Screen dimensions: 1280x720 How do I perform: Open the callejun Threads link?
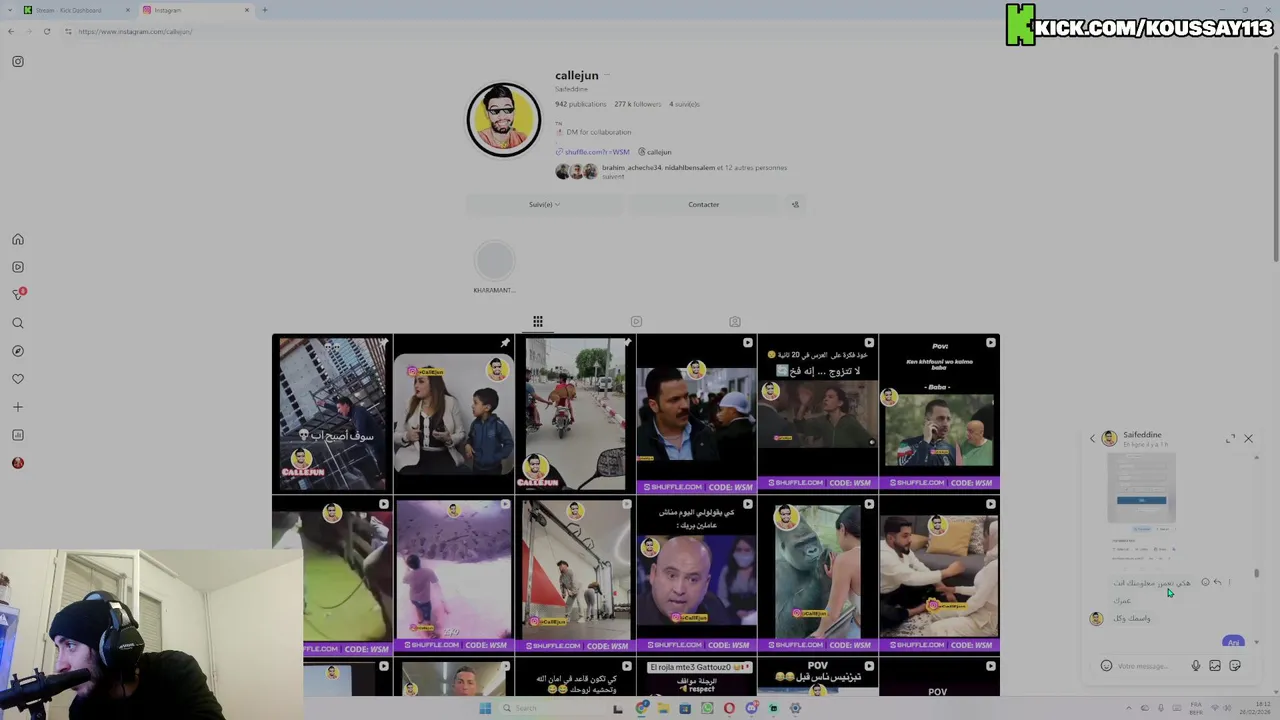(x=655, y=152)
